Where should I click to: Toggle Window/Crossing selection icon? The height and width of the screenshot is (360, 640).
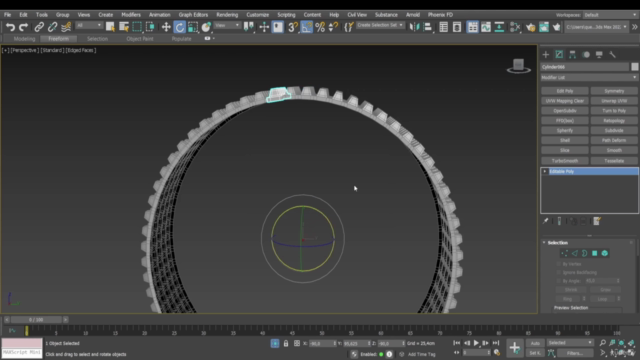(150, 27)
